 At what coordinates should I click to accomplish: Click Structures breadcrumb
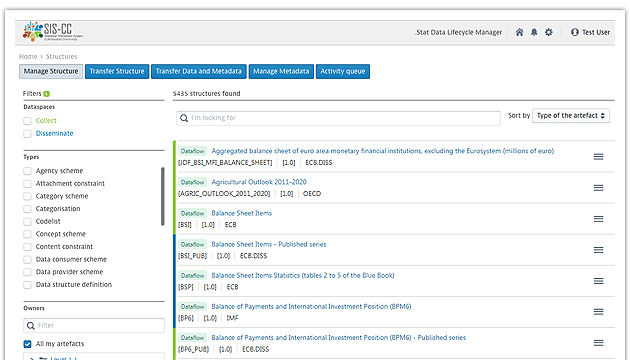tap(61, 57)
